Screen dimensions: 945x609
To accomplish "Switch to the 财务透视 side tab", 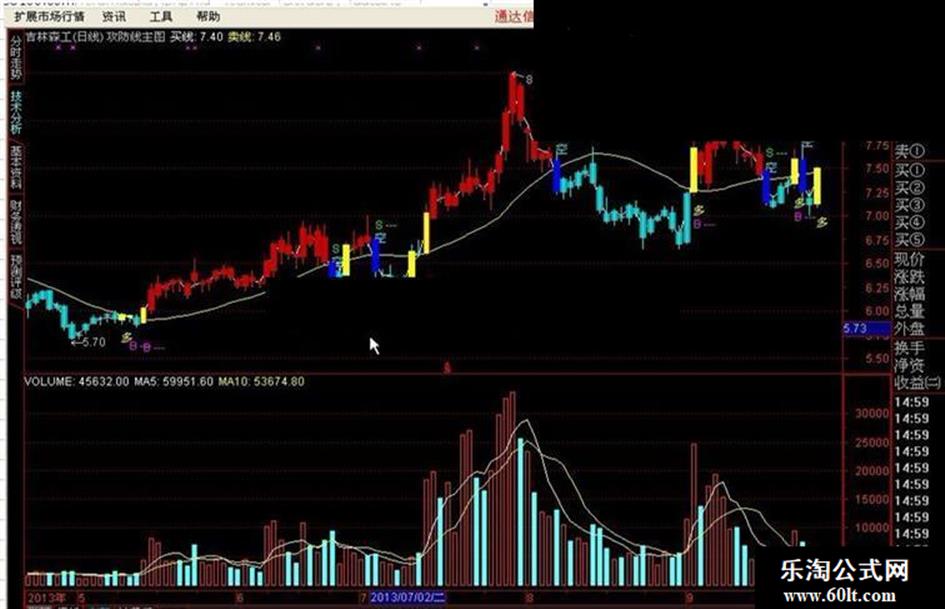I will 16,222.
